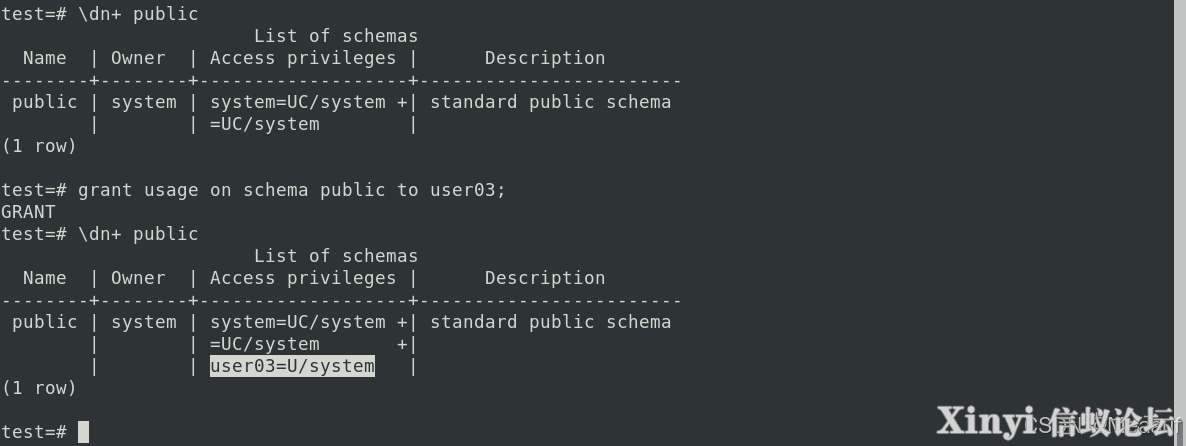Click the (1 row) text below highlighted entry
This screenshot has width=1186, height=446.
pyautogui.click(x=39, y=389)
